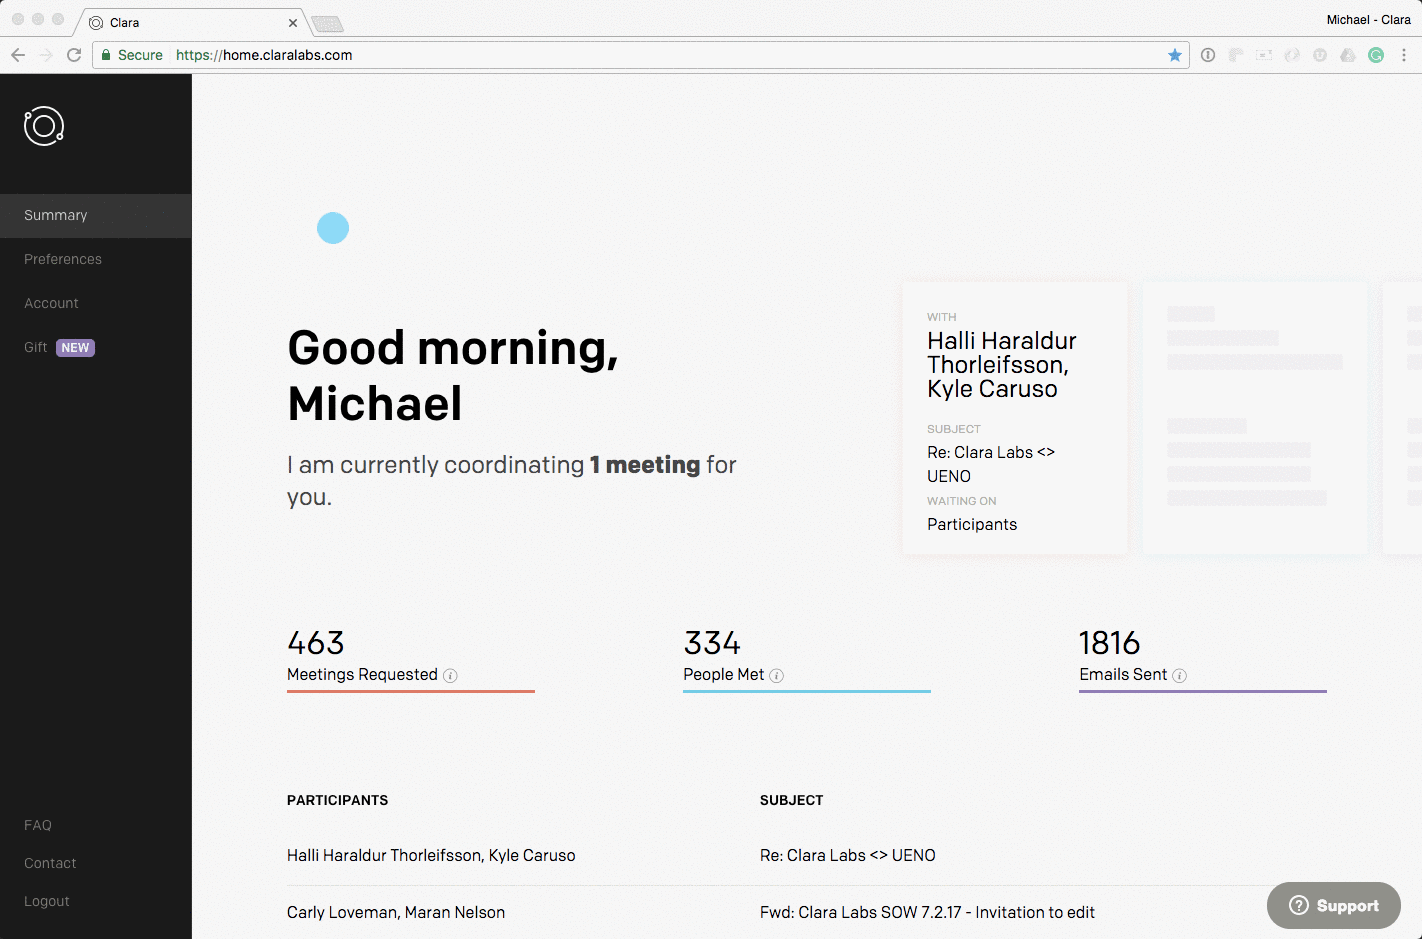Click the subject Fwd: Clara Labs SOW 7.2.17

pyautogui.click(x=927, y=913)
